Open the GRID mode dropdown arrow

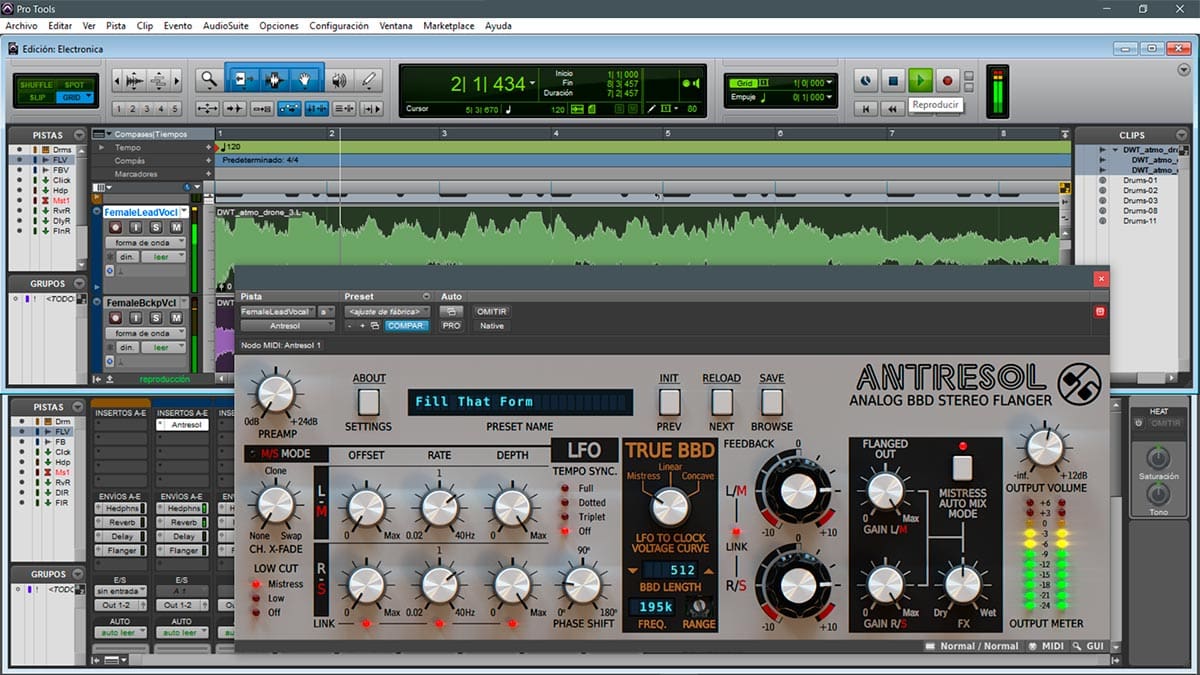[x=88, y=97]
